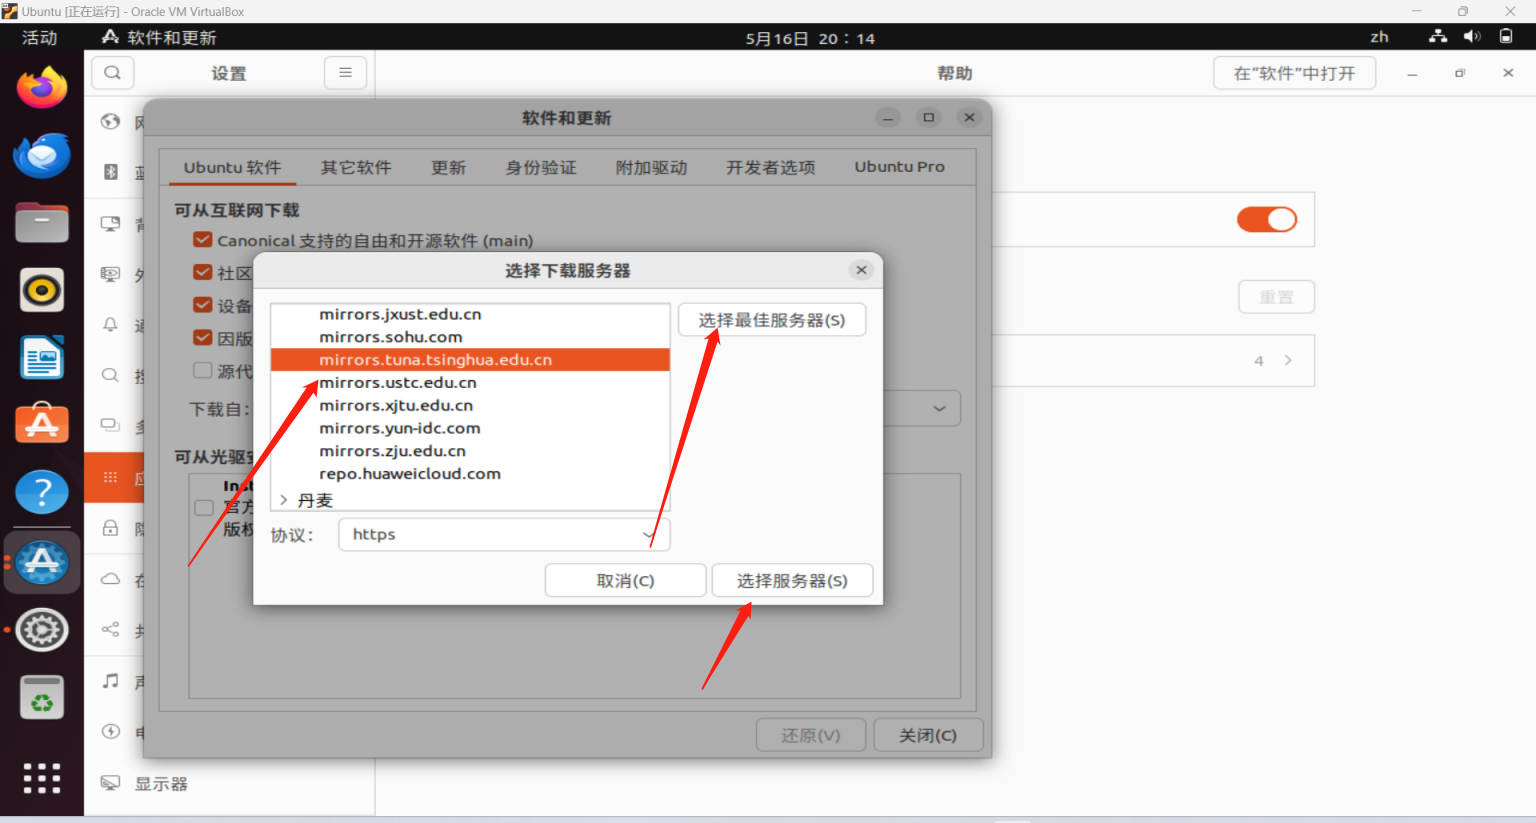
Task: Enable the source code checkbox
Action: click(203, 371)
